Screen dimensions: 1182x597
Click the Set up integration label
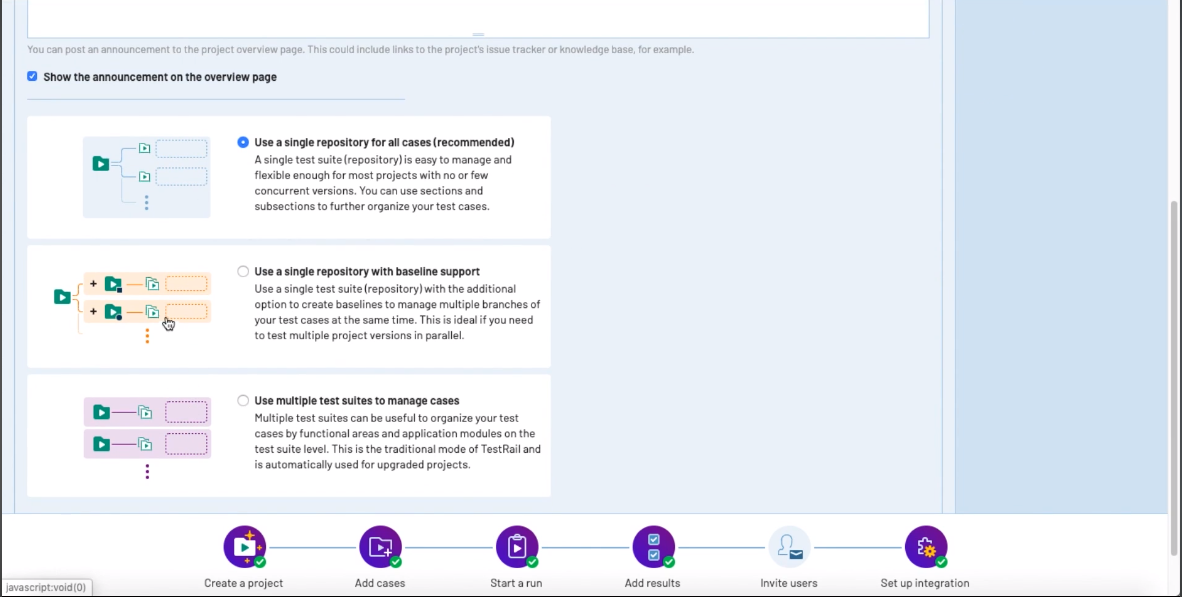925,583
